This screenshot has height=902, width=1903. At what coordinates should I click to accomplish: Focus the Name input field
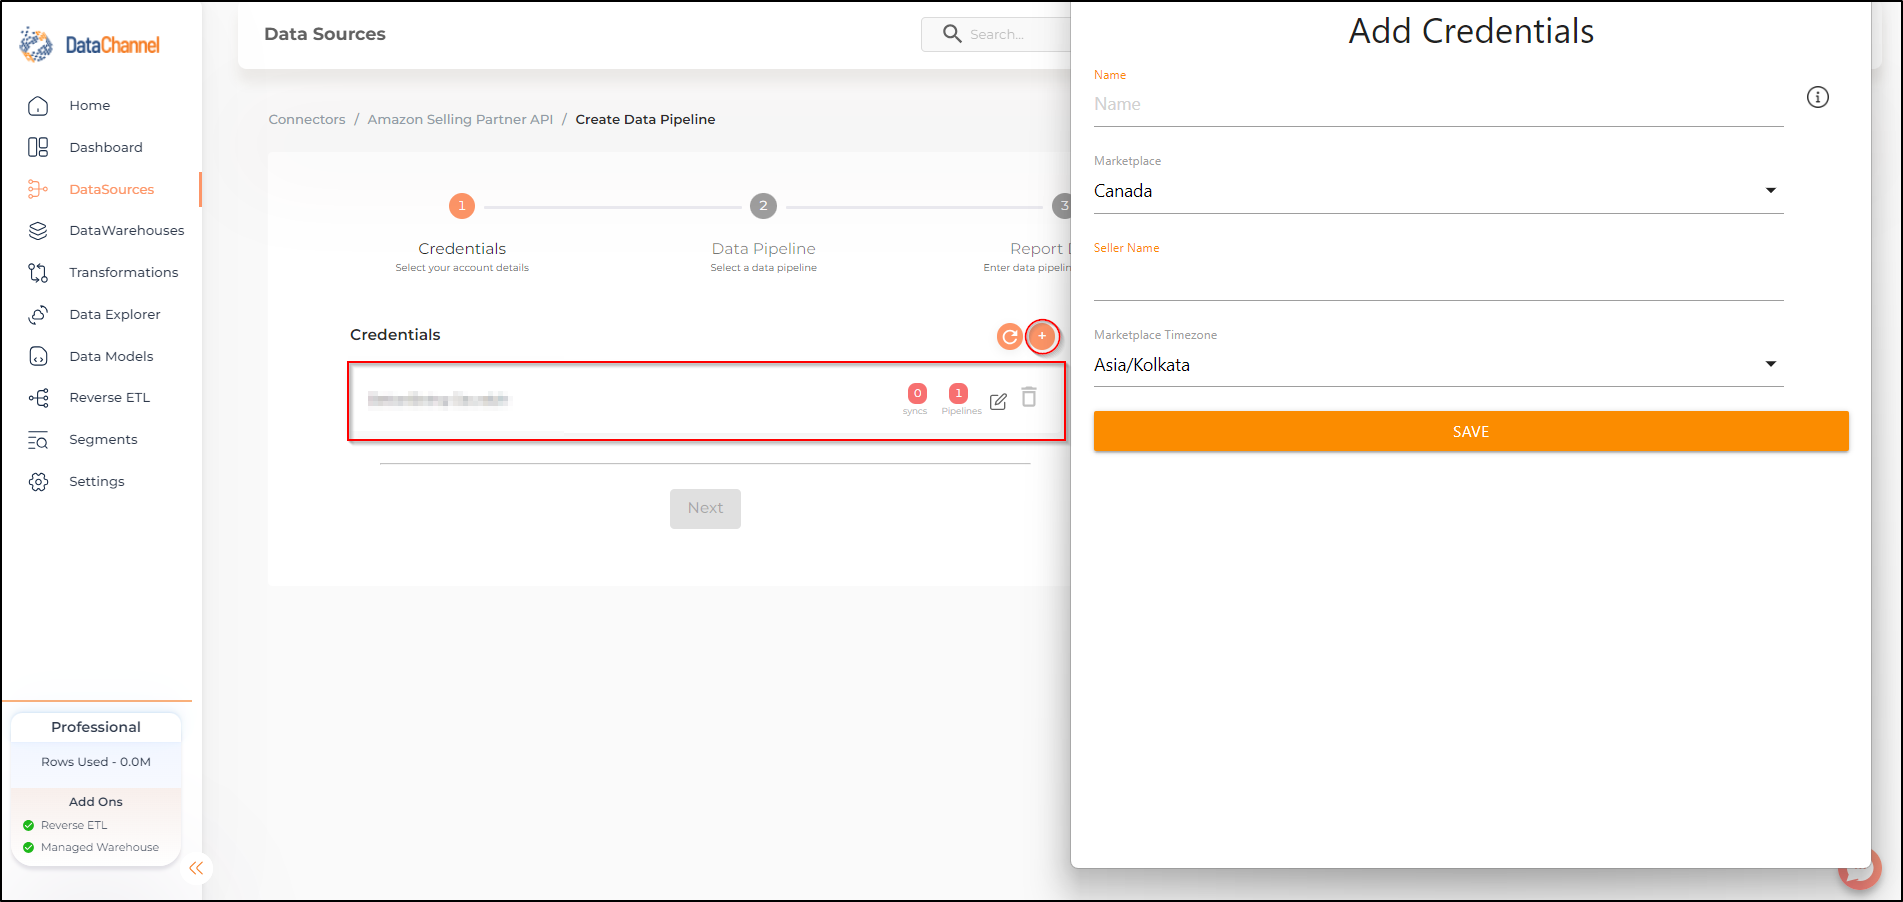coord(1438,105)
